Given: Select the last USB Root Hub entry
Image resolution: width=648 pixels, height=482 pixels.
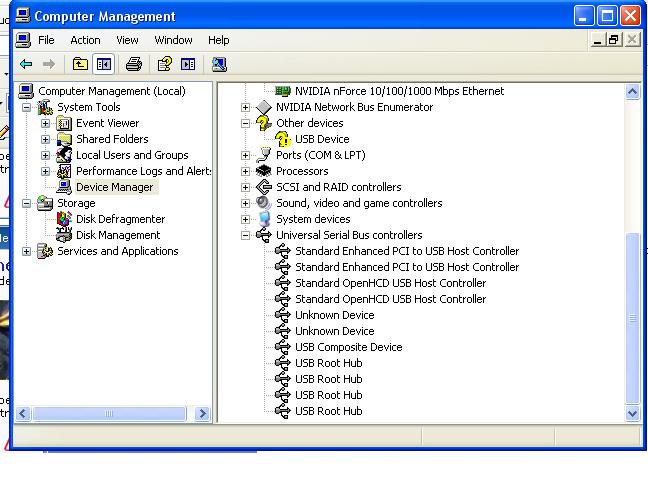Looking at the screenshot, I should [329, 411].
